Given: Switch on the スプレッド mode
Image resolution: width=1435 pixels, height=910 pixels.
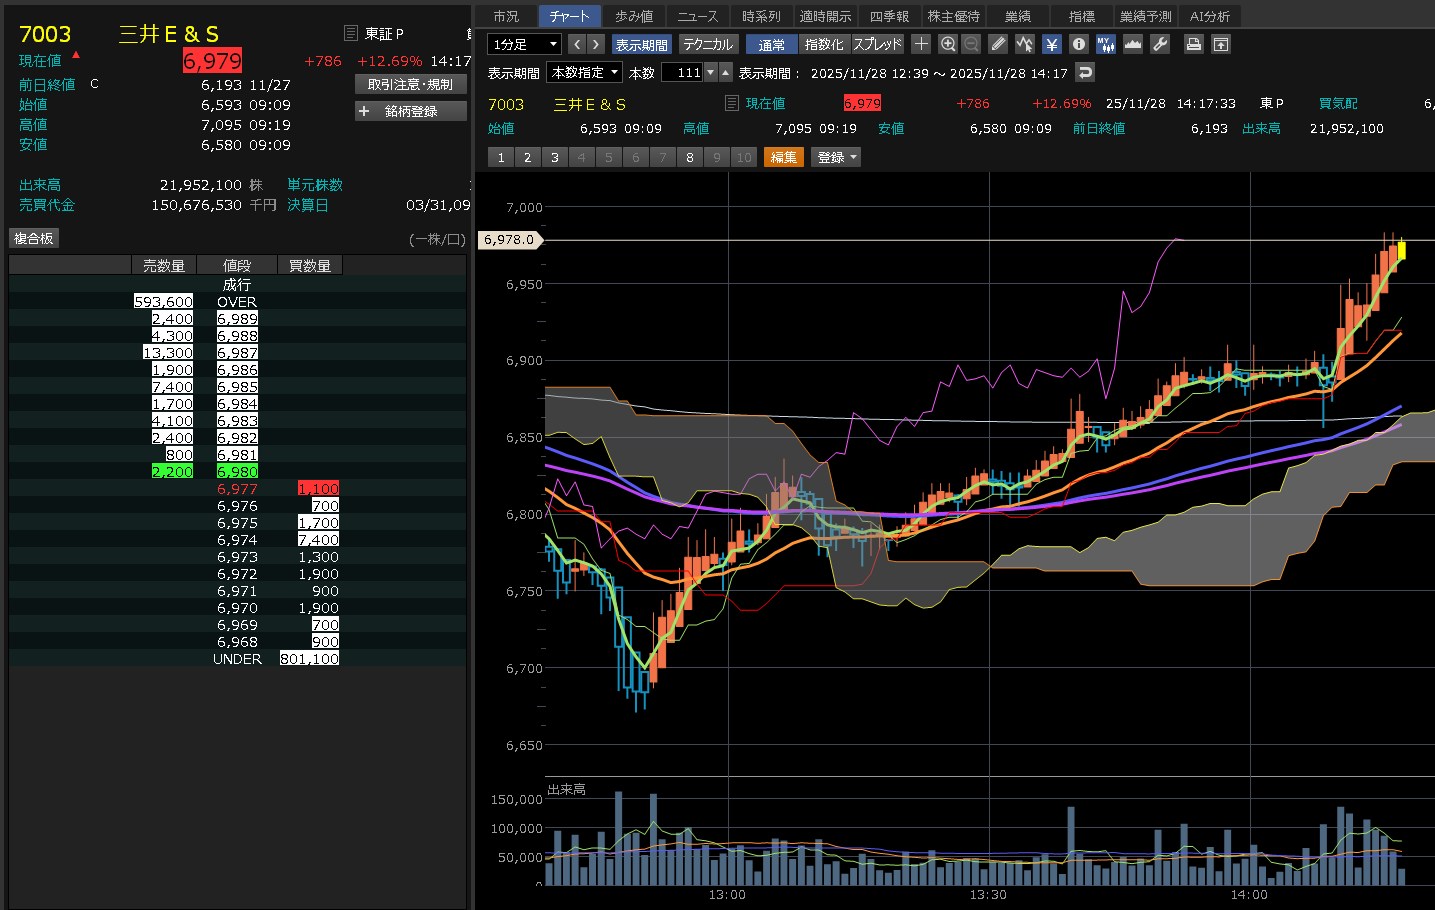Looking at the screenshot, I should pyautogui.click(x=877, y=44).
